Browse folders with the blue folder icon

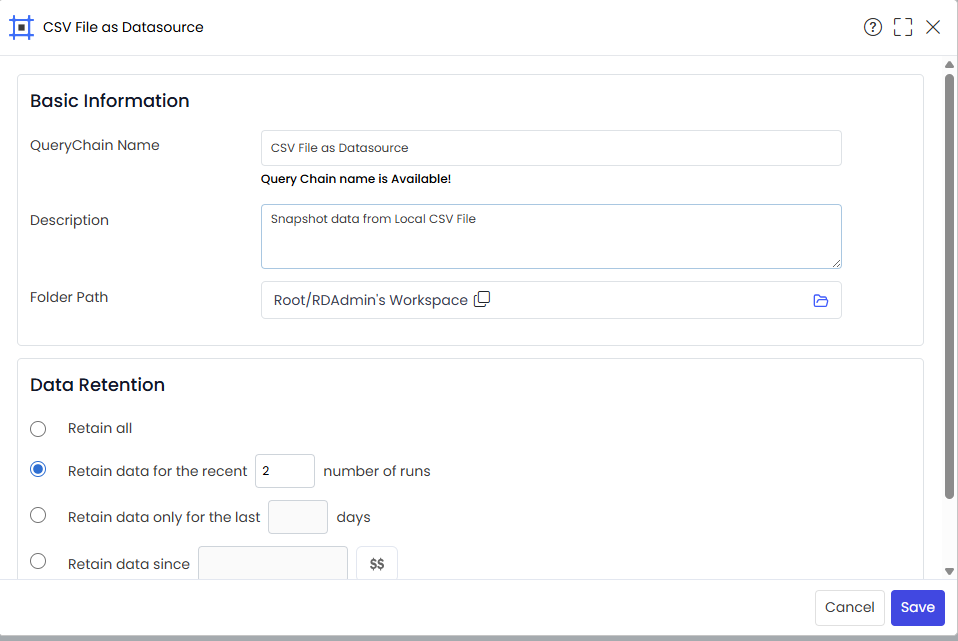pyautogui.click(x=821, y=300)
